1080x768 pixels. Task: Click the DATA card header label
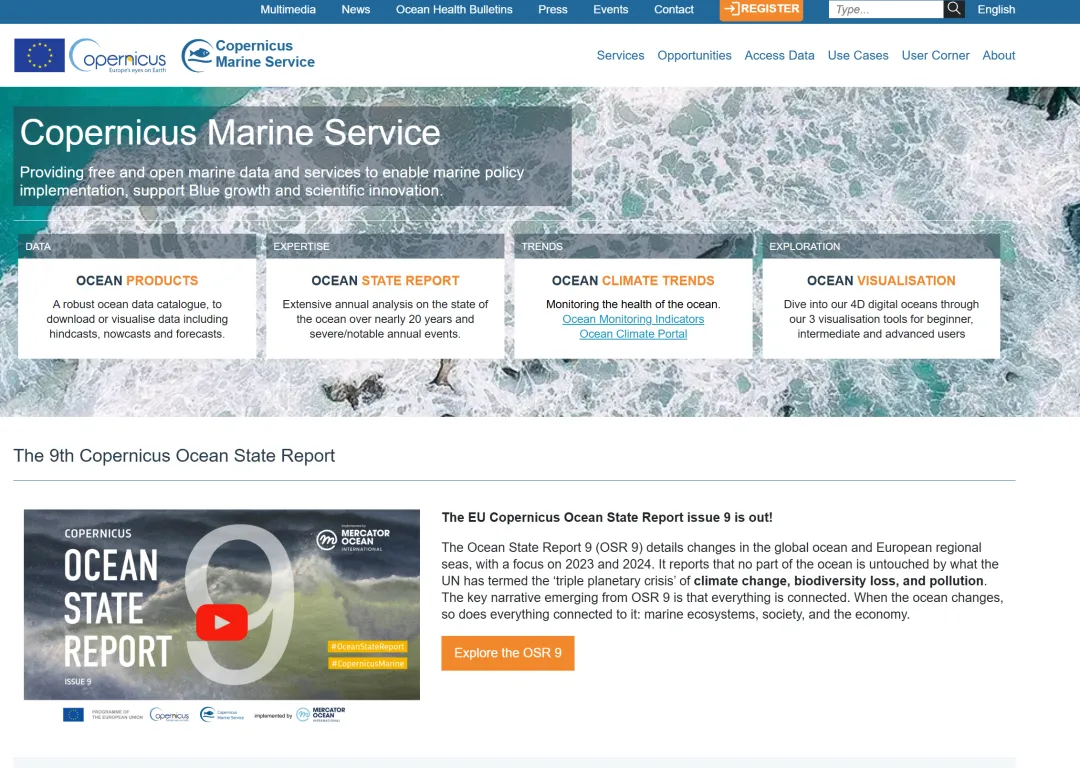click(x=38, y=247)
